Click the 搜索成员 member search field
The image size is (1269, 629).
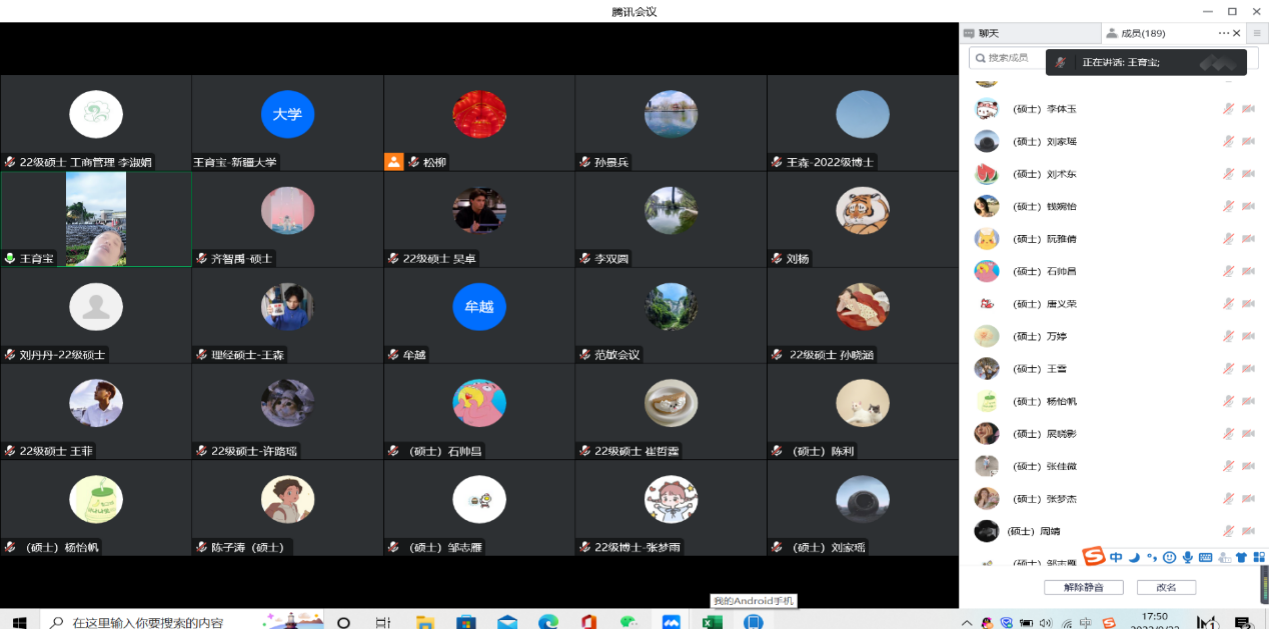pyautogui.click(x=1010, y=57)
